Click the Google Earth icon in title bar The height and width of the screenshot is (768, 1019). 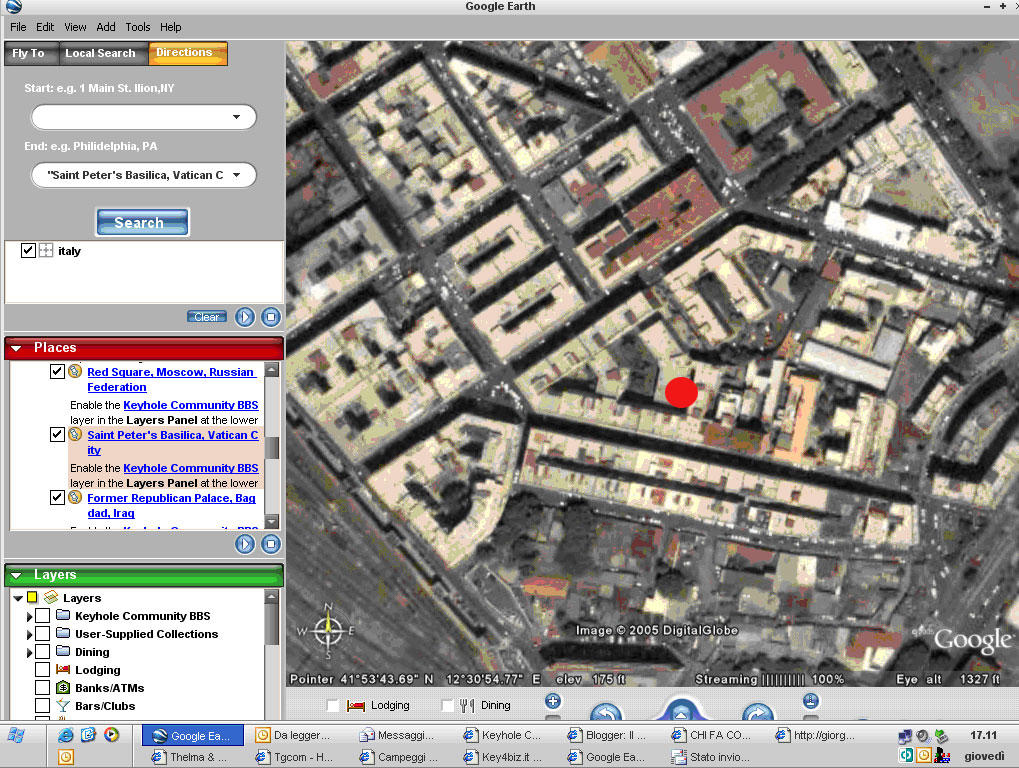tap(14, 6)
